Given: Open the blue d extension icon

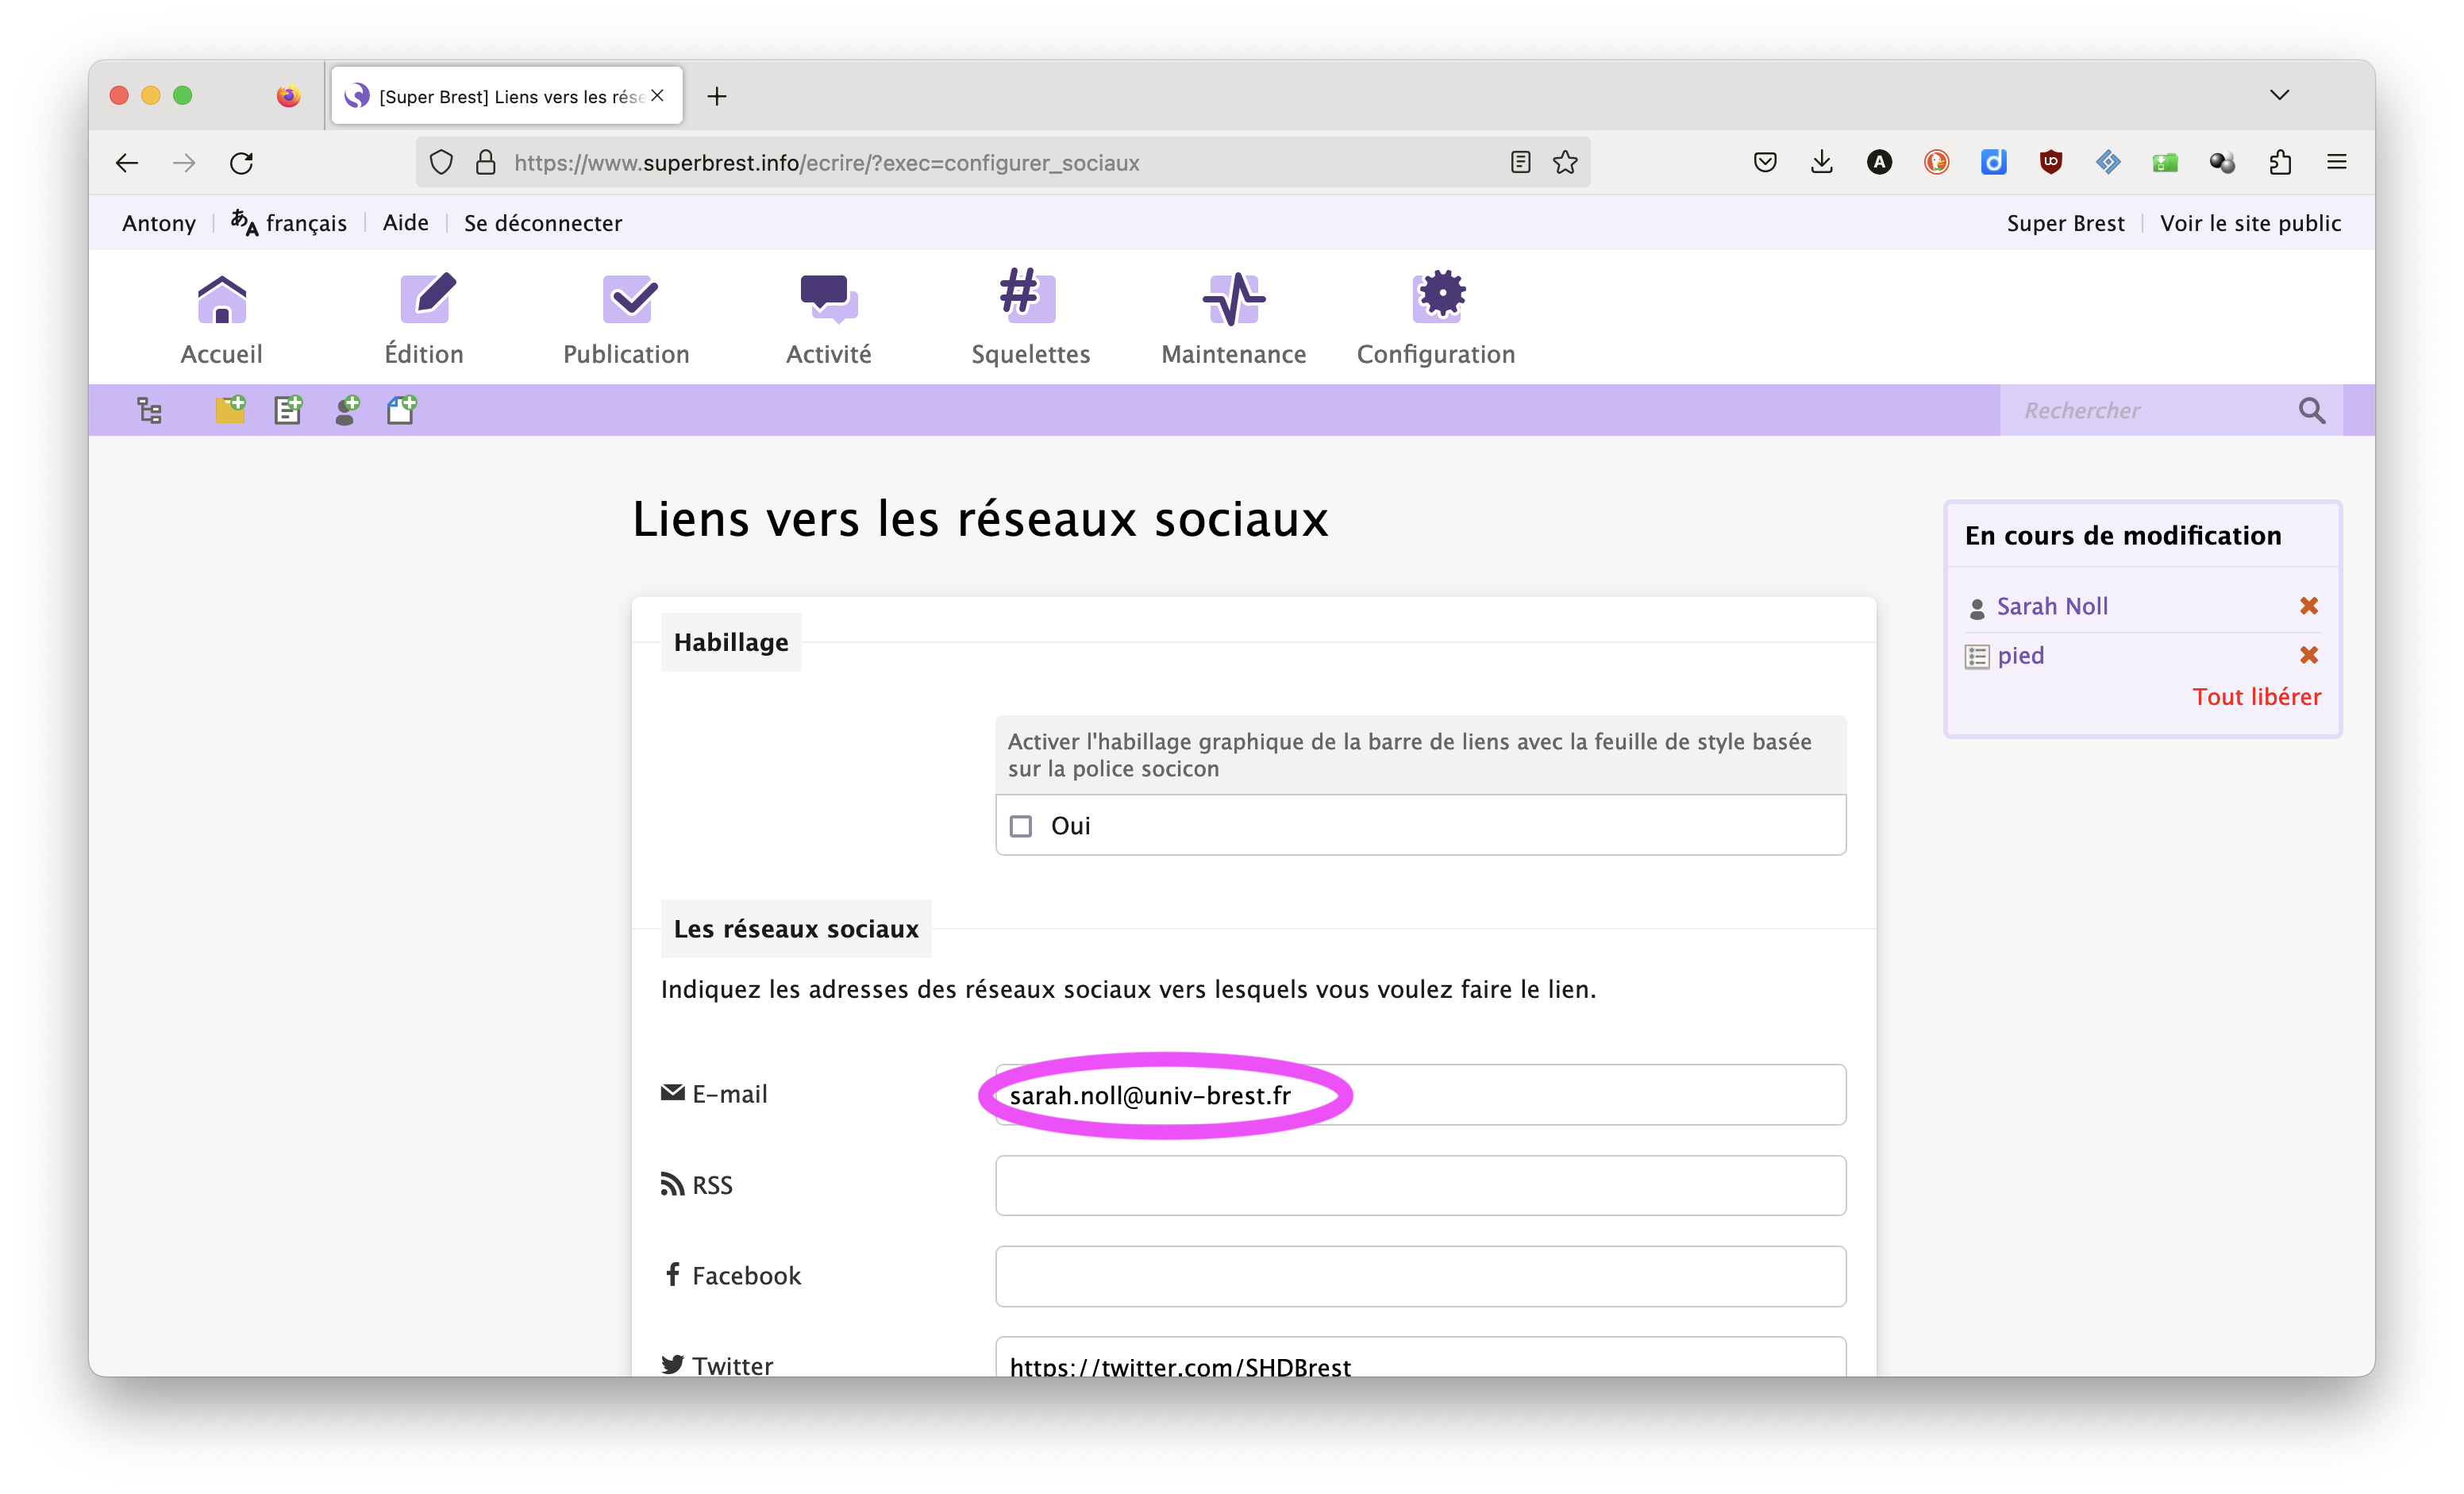Looking at the screenshot, I should coord(1993,162).
